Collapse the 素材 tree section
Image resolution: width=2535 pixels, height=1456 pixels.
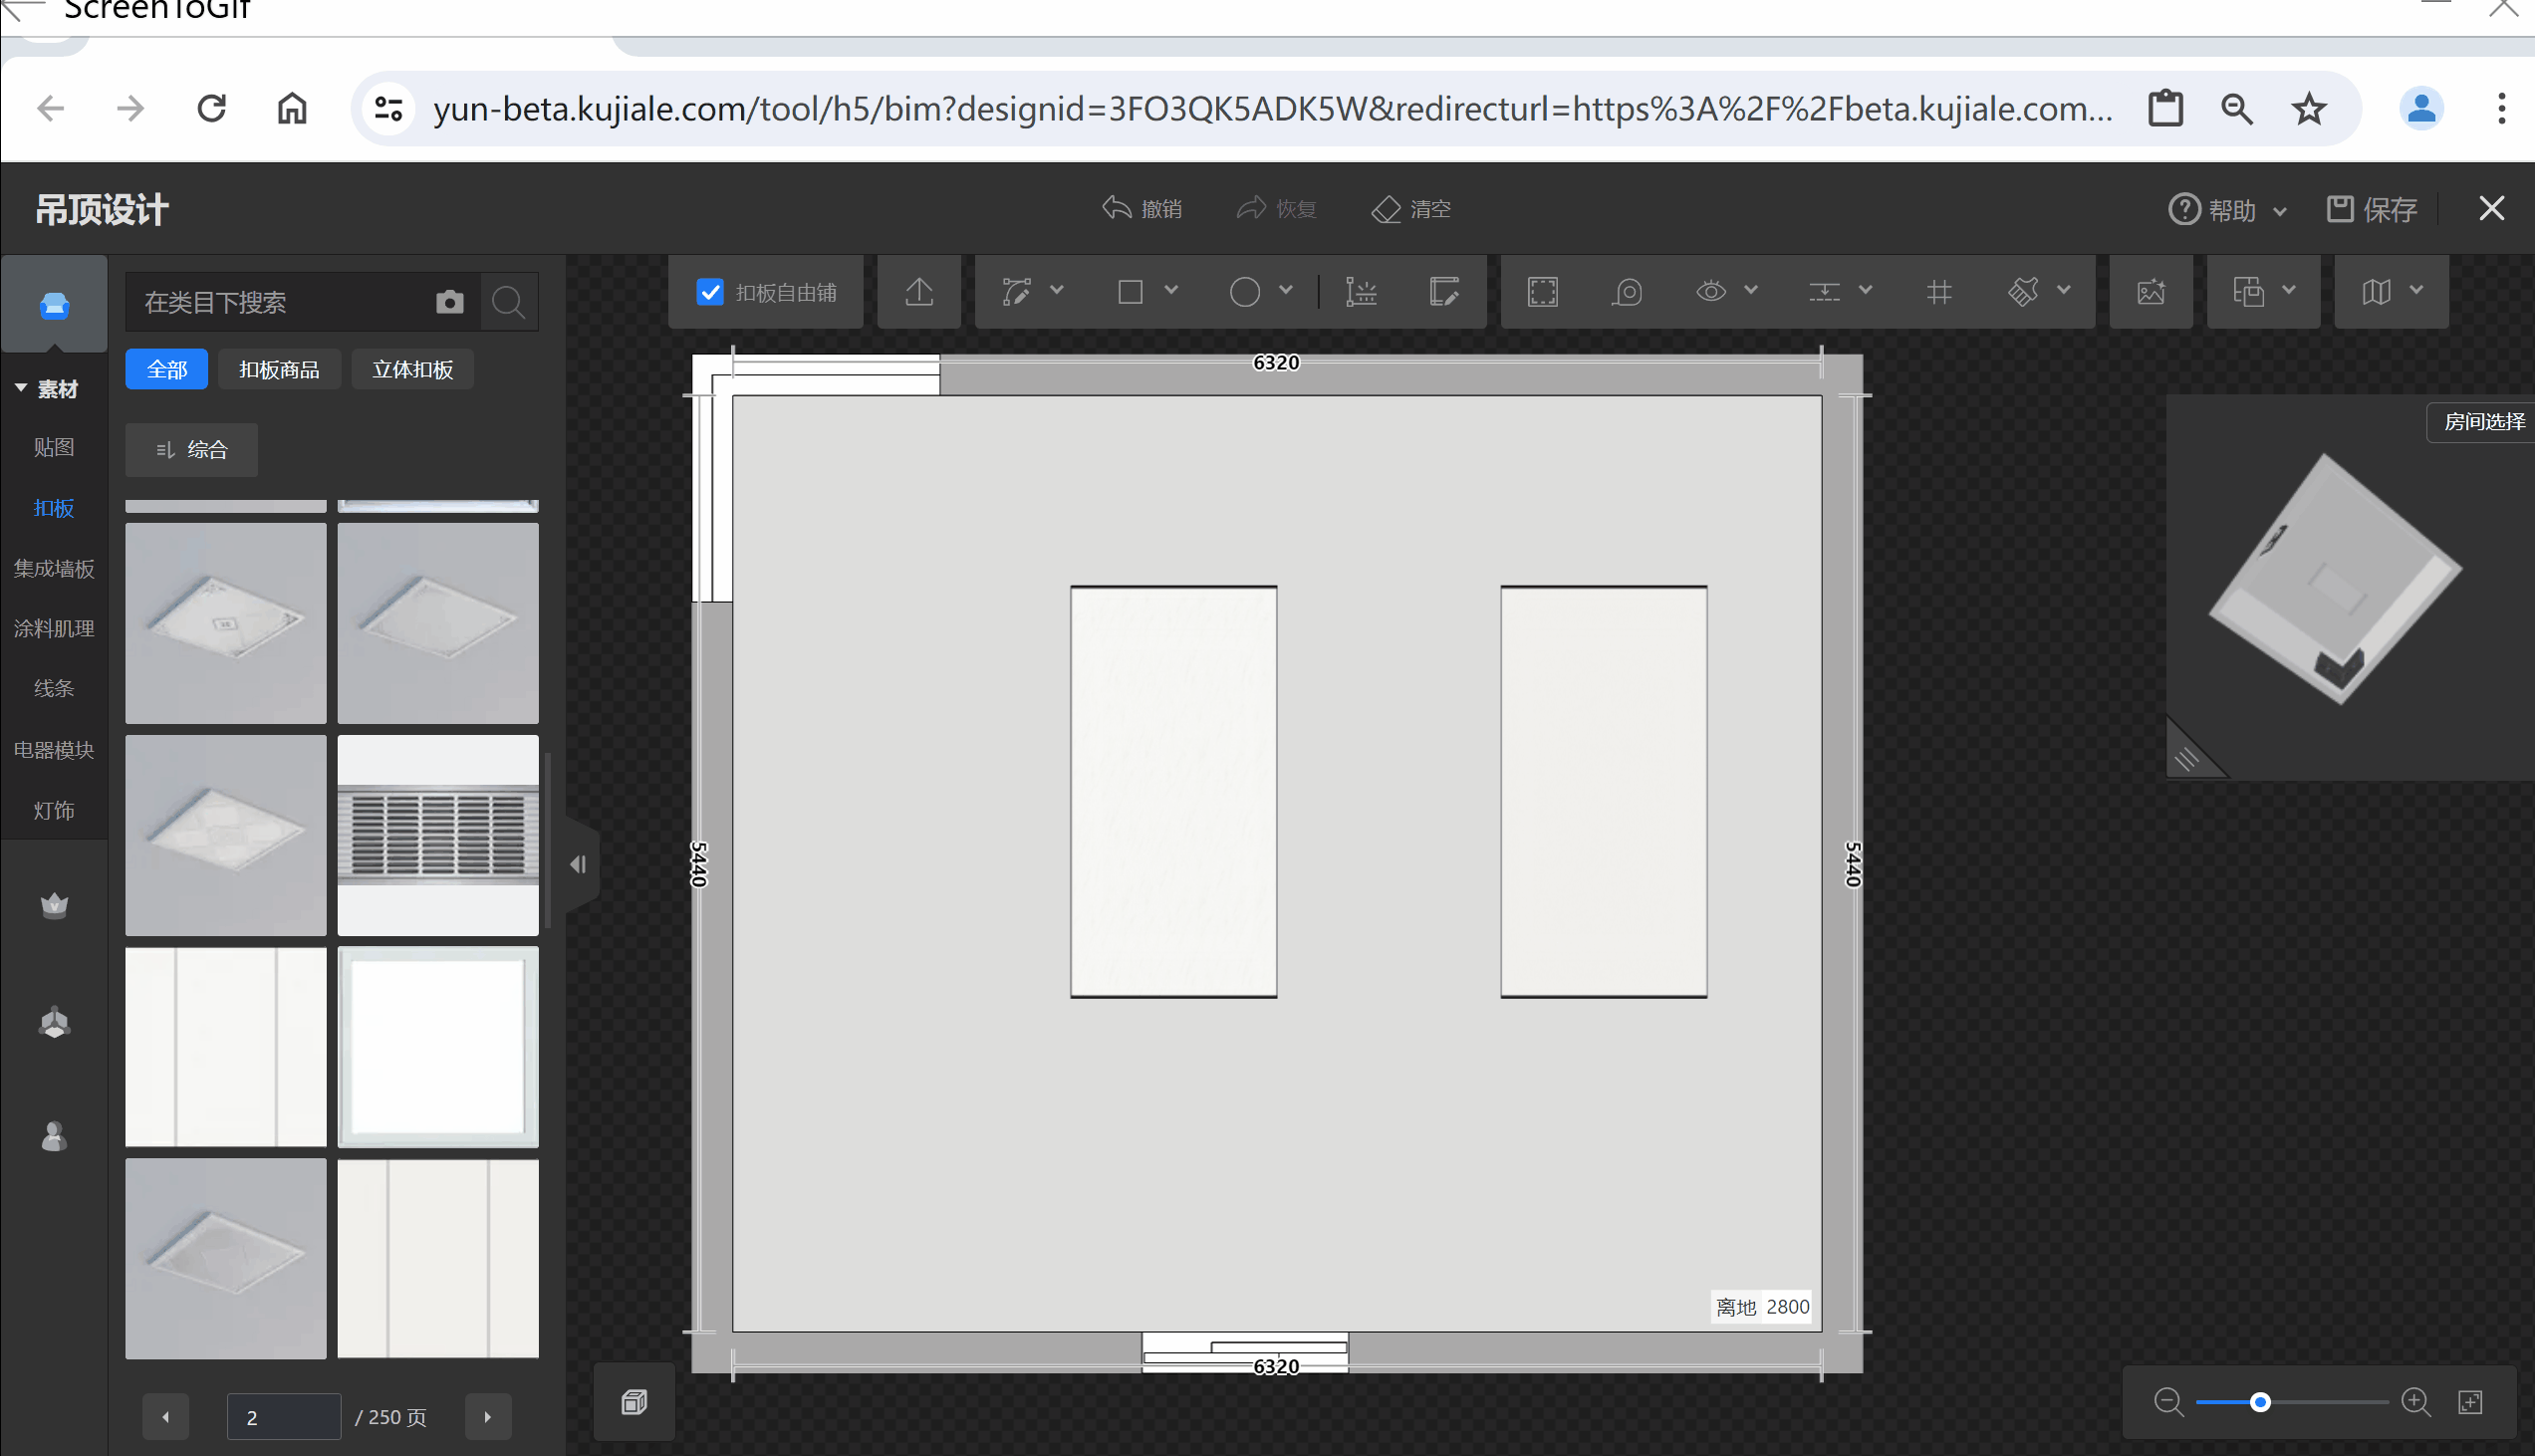coord(21,388)
